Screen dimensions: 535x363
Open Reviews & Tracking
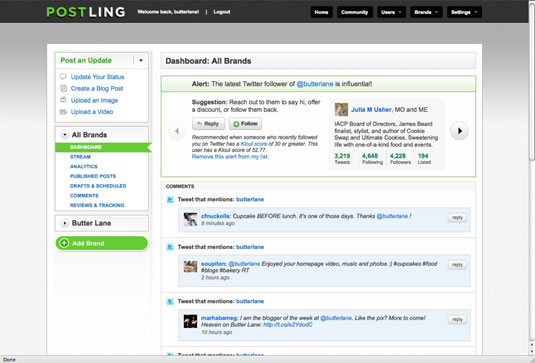[x=97, y=205]
